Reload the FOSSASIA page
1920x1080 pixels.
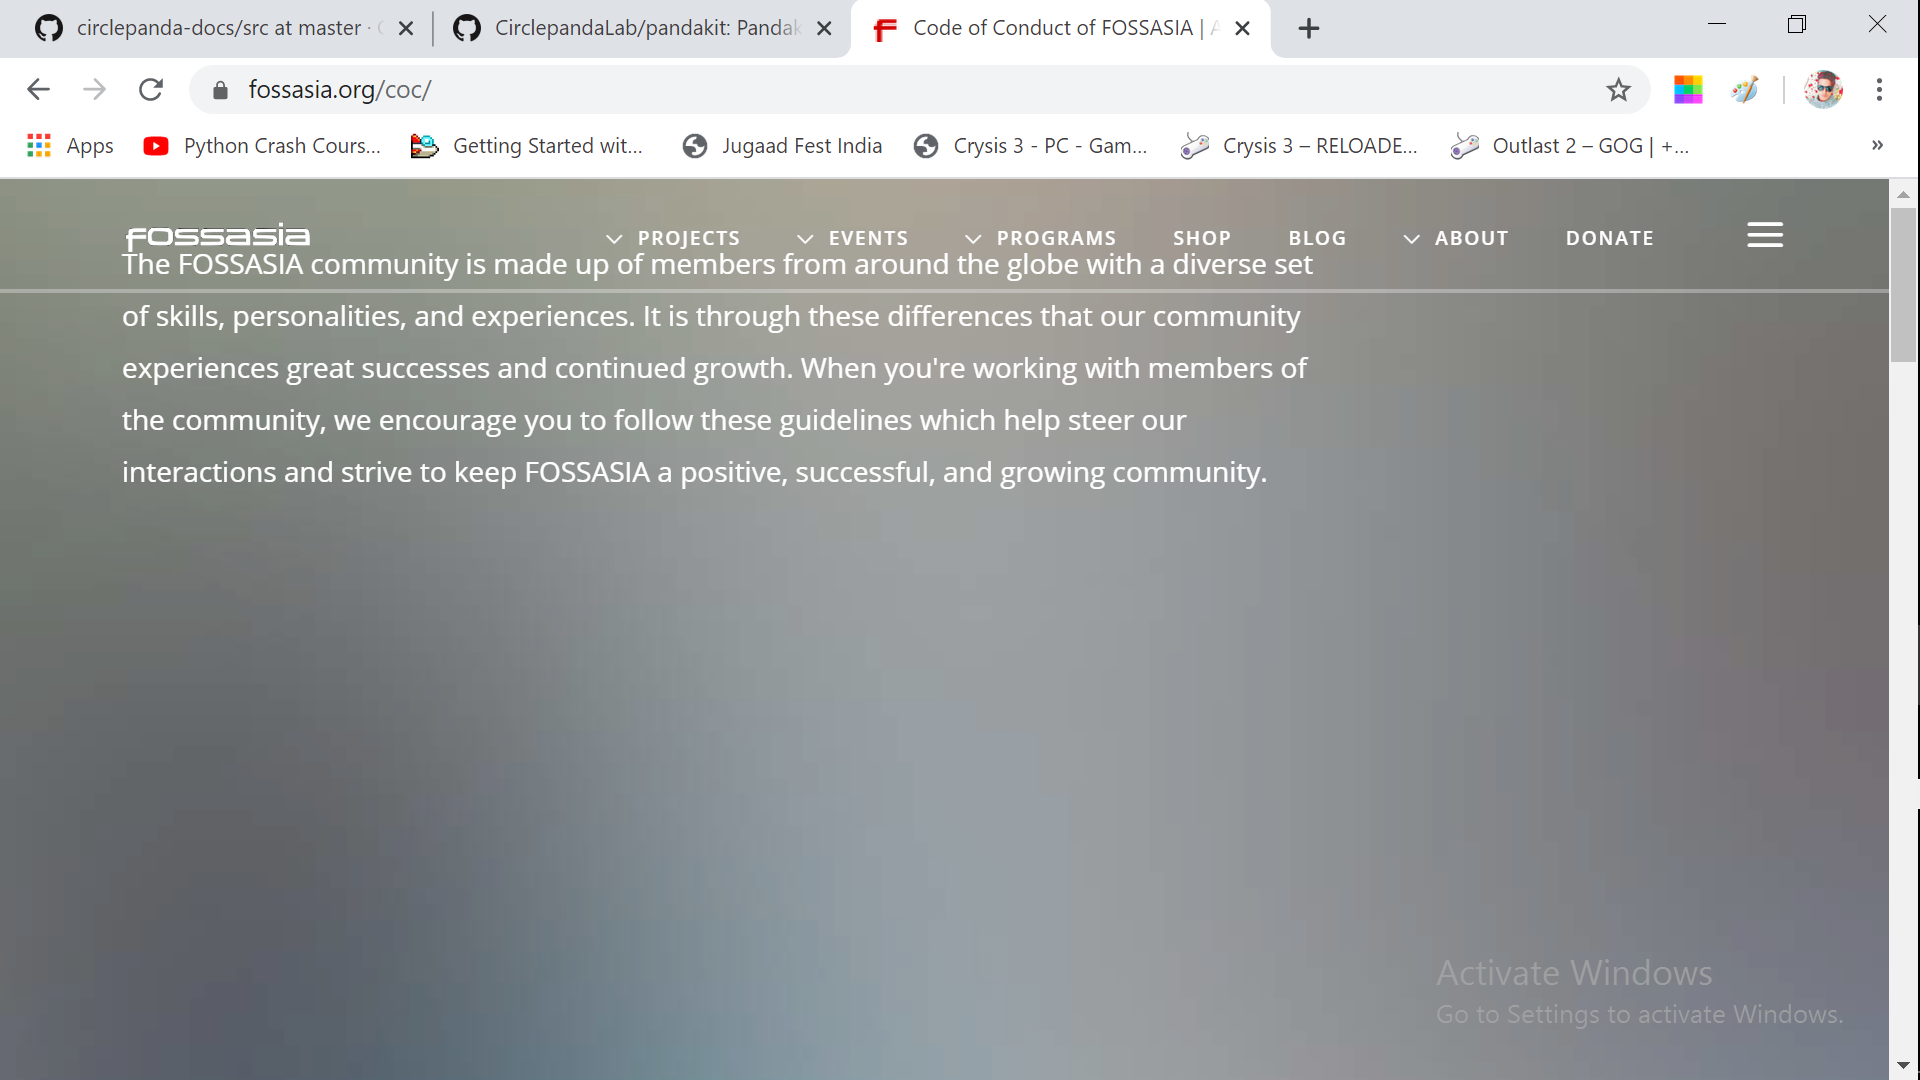(151, 90)
